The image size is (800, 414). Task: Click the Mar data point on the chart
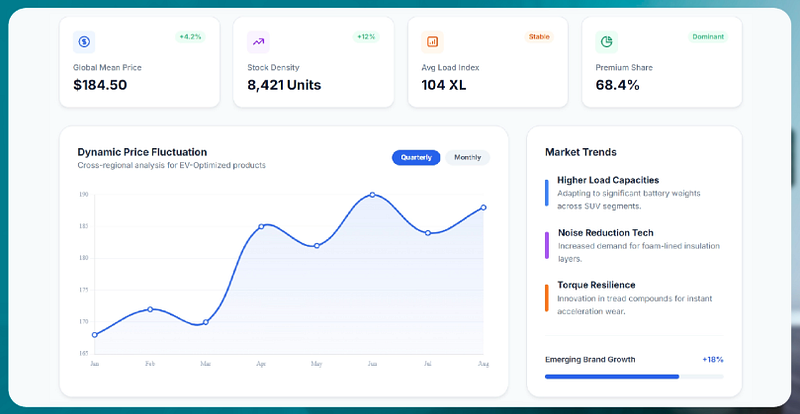click(x=206, y=322)
